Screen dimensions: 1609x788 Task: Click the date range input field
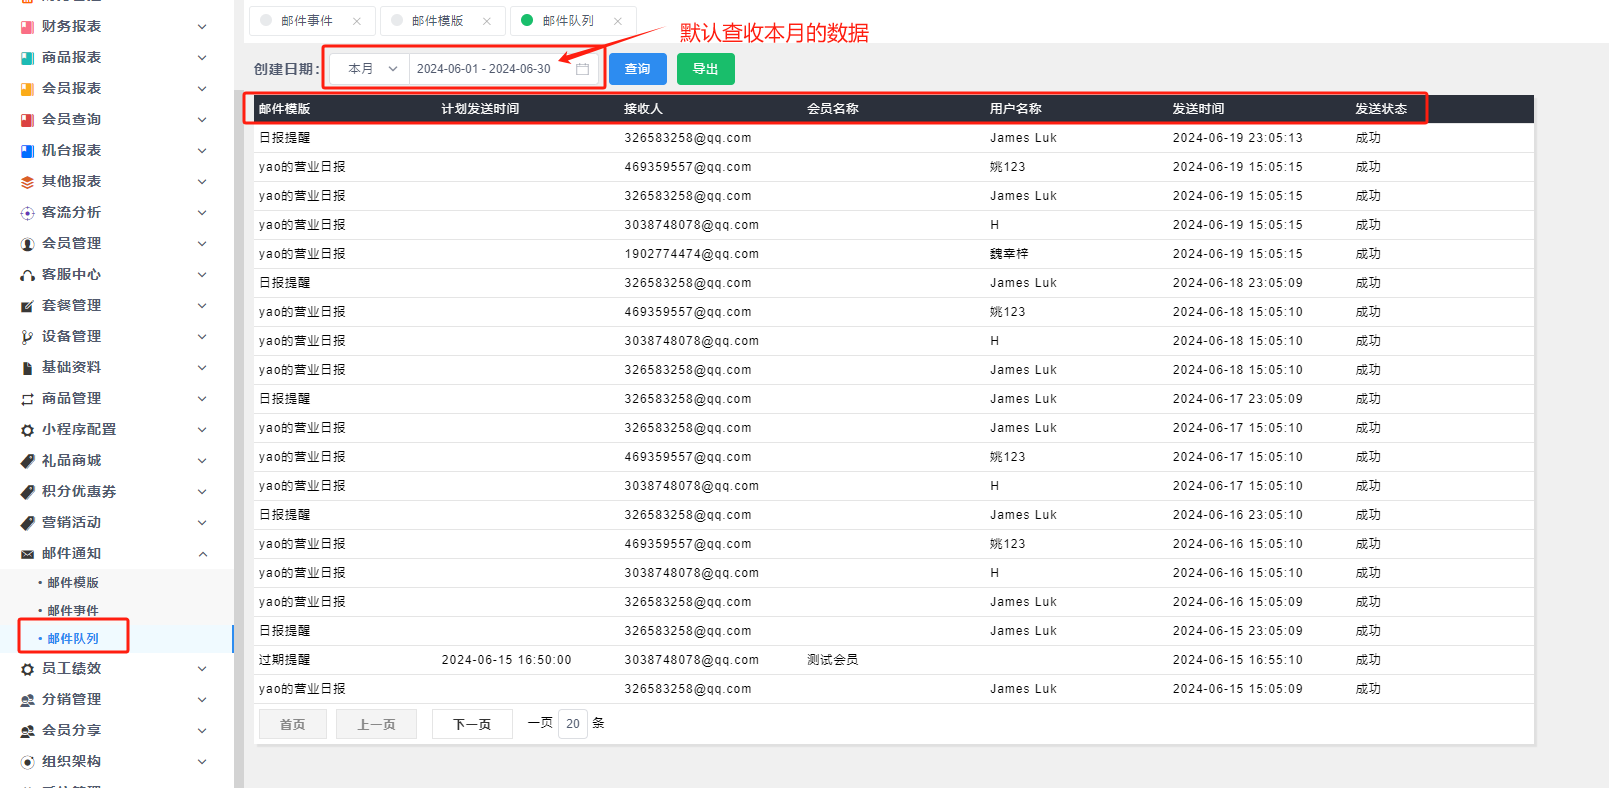click(x=503, y=69)
